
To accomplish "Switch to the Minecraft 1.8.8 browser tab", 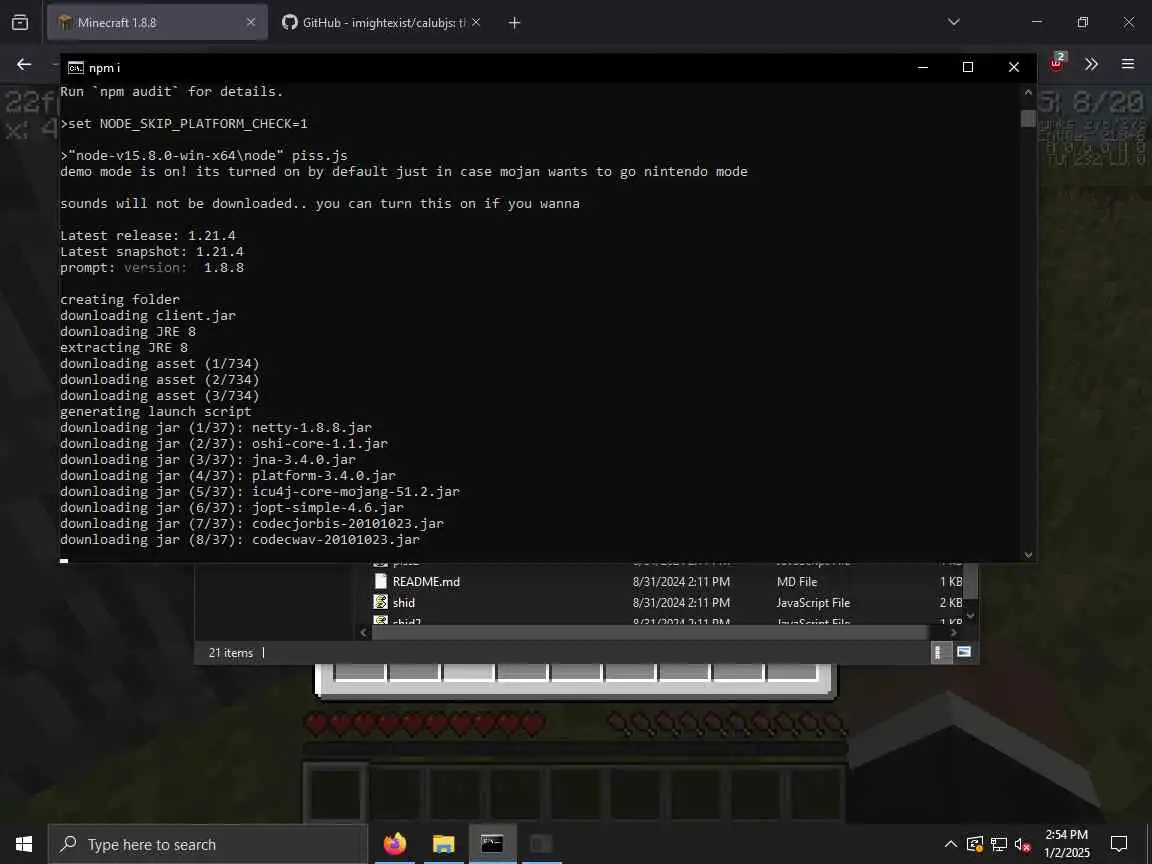I will [157, 23].
